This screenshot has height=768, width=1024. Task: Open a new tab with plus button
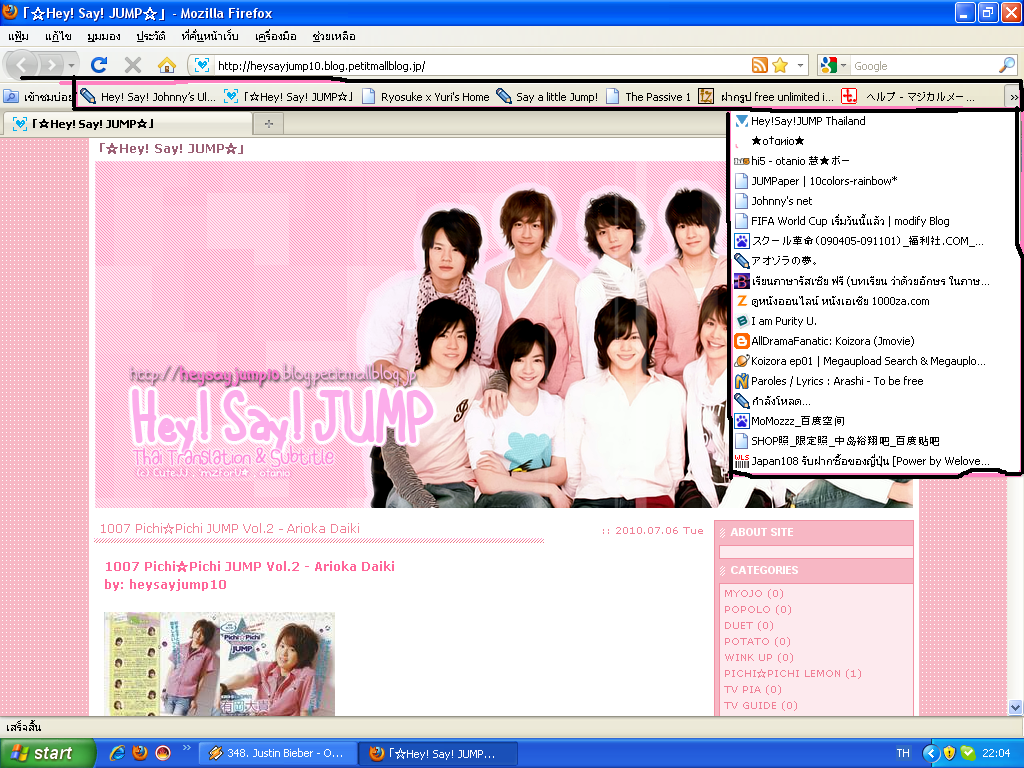tap(268, 123)
